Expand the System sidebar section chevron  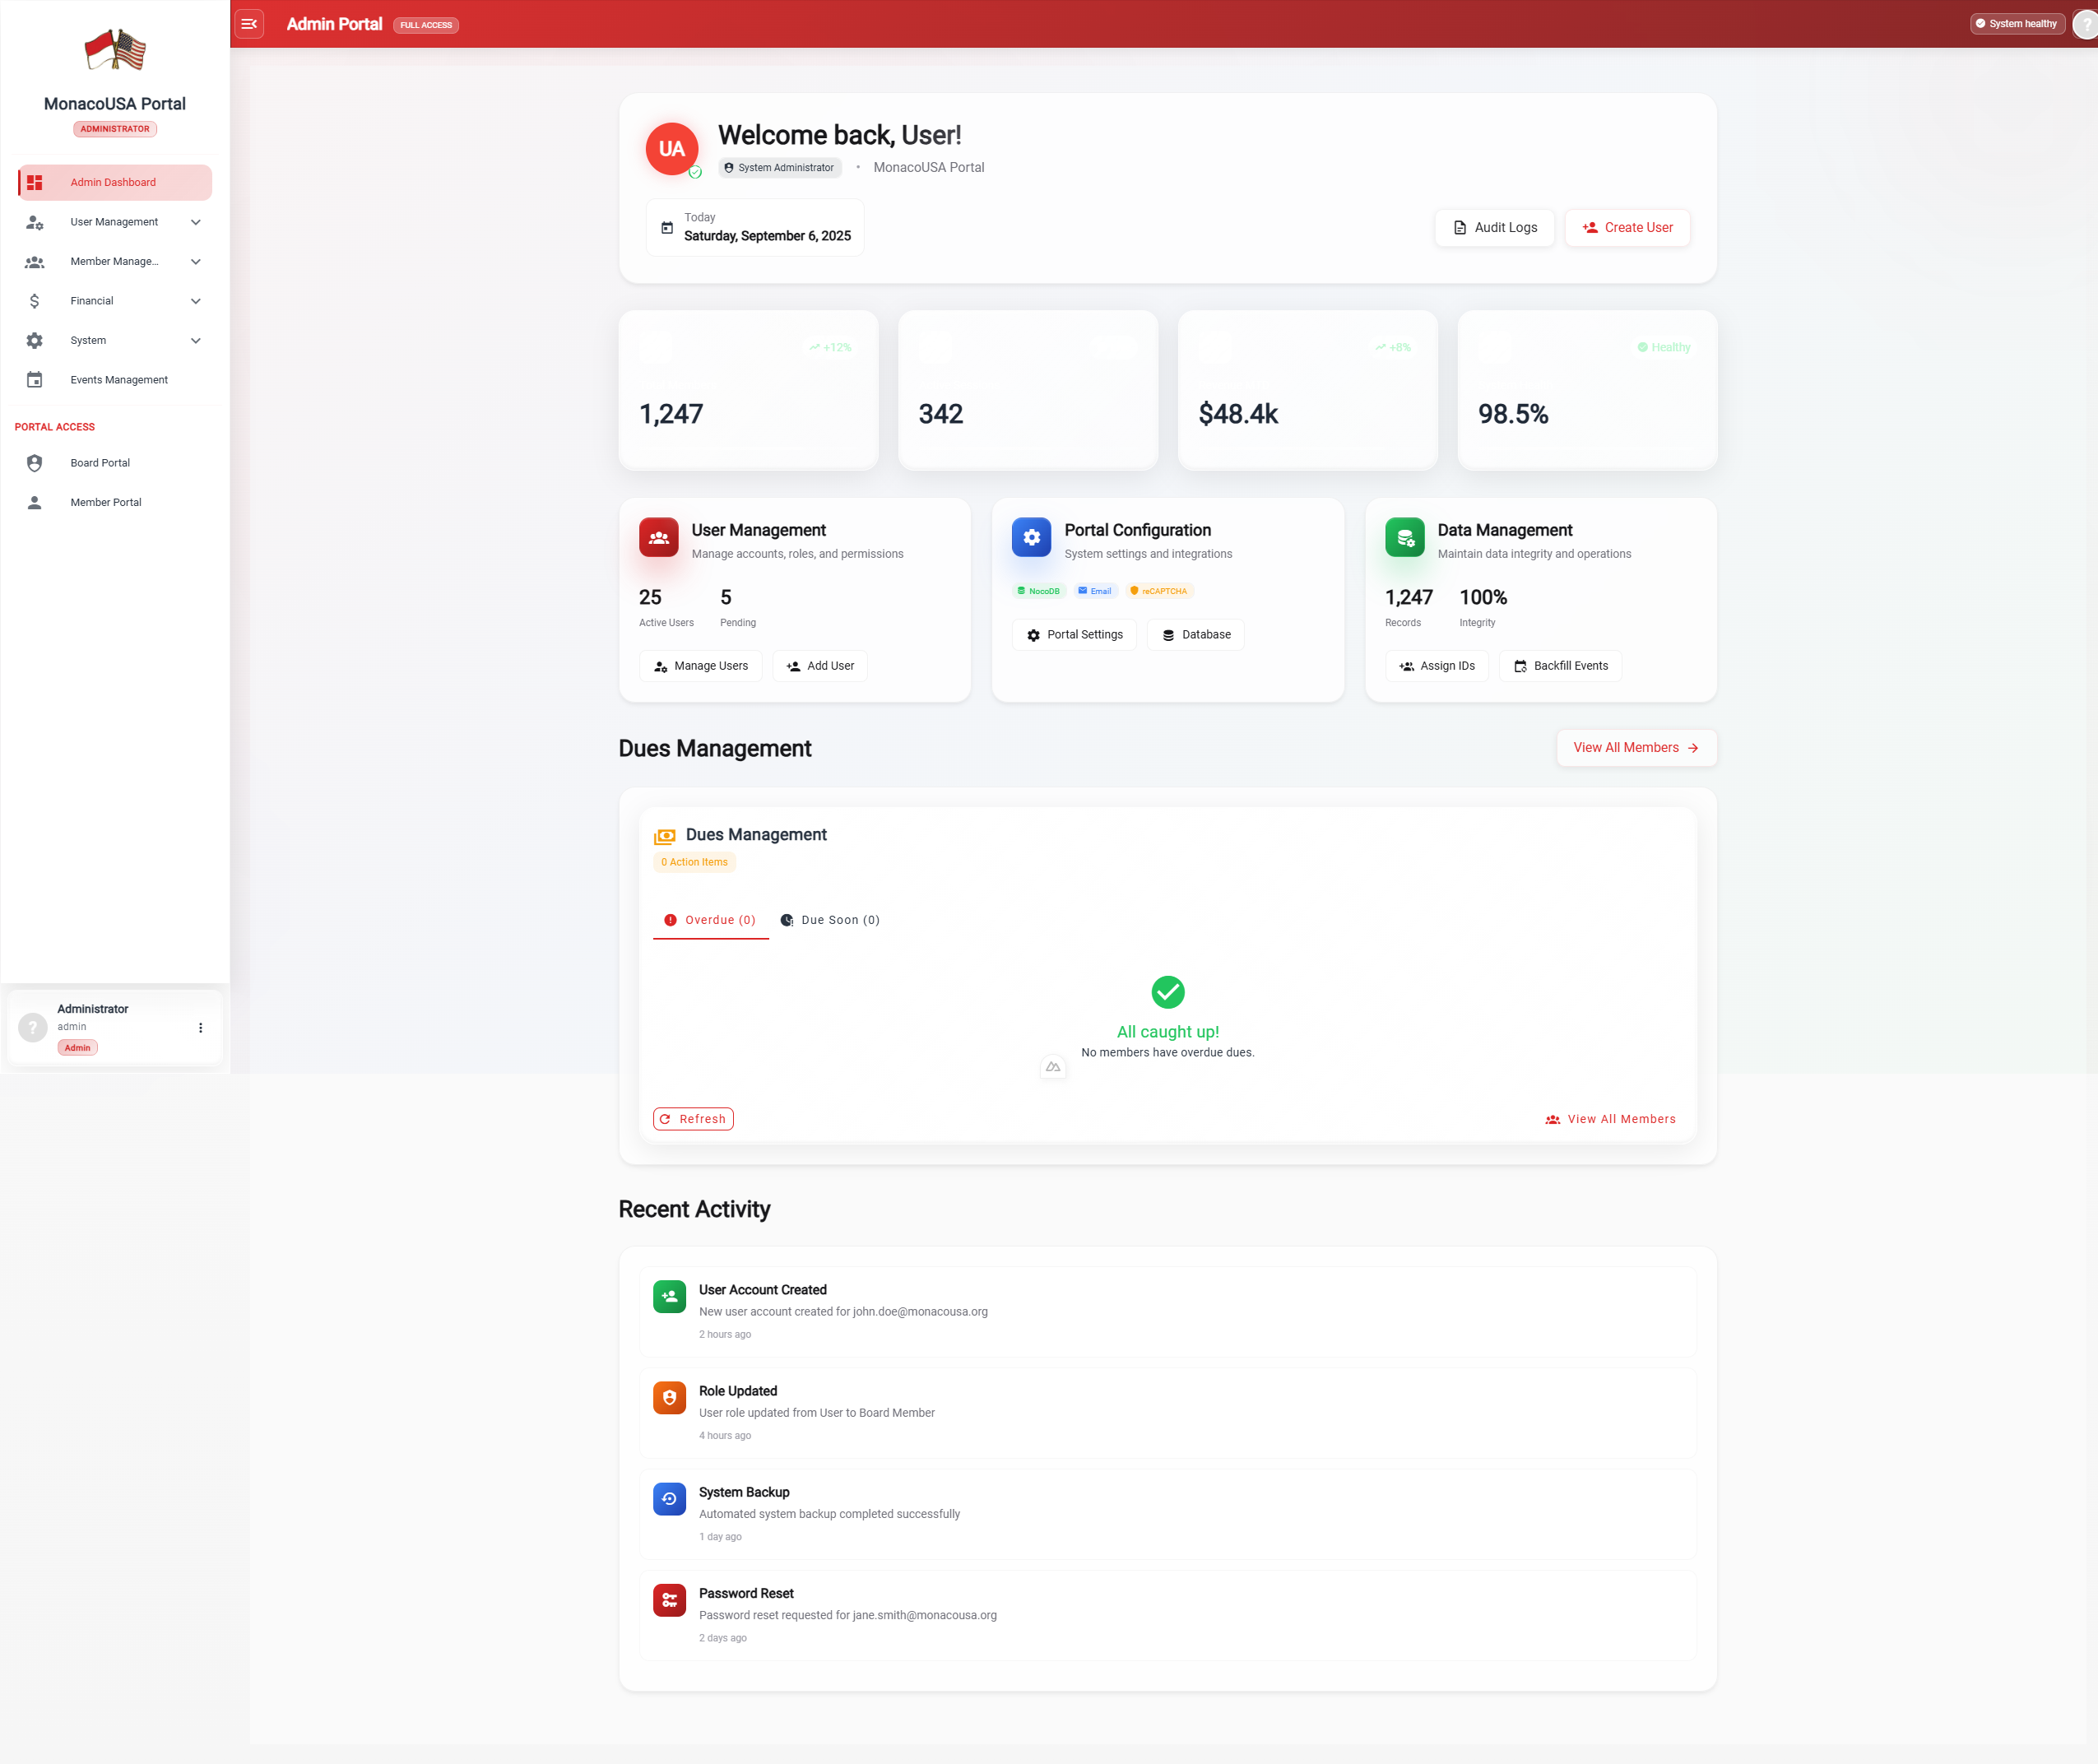(196, 340)
